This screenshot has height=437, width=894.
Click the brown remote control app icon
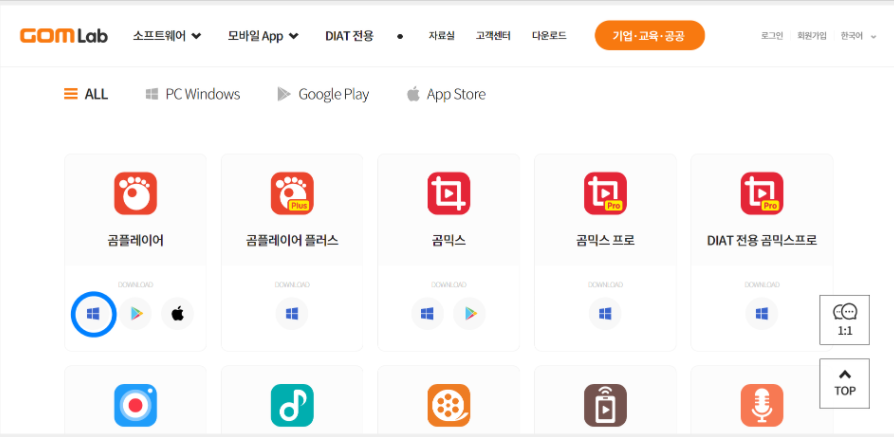click(605, 405)
